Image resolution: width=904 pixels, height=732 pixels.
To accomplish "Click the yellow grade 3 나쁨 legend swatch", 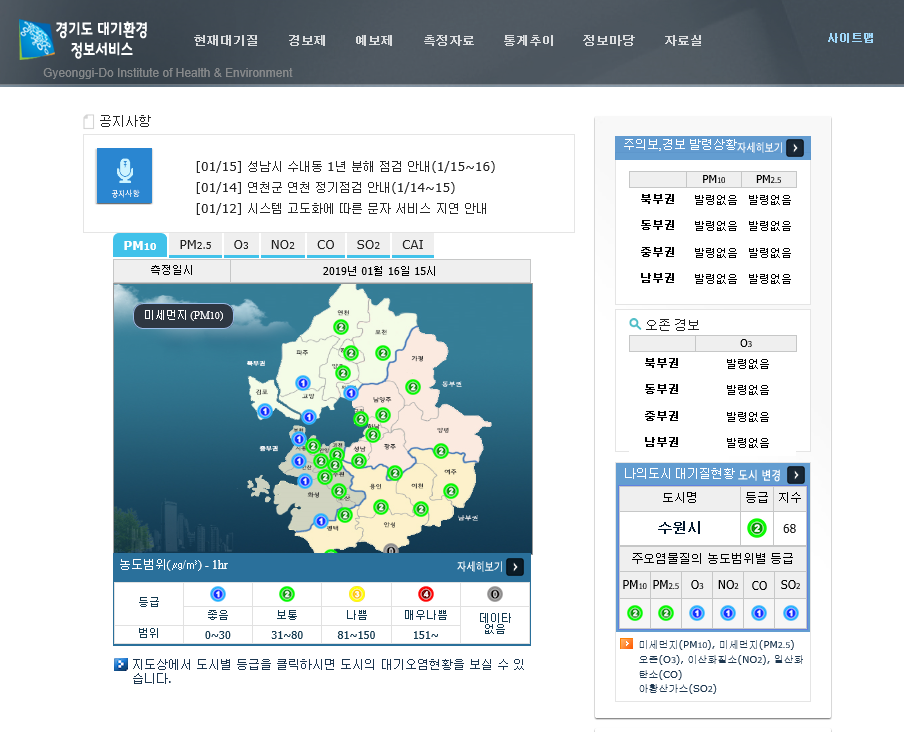I will tap(356, 594).
